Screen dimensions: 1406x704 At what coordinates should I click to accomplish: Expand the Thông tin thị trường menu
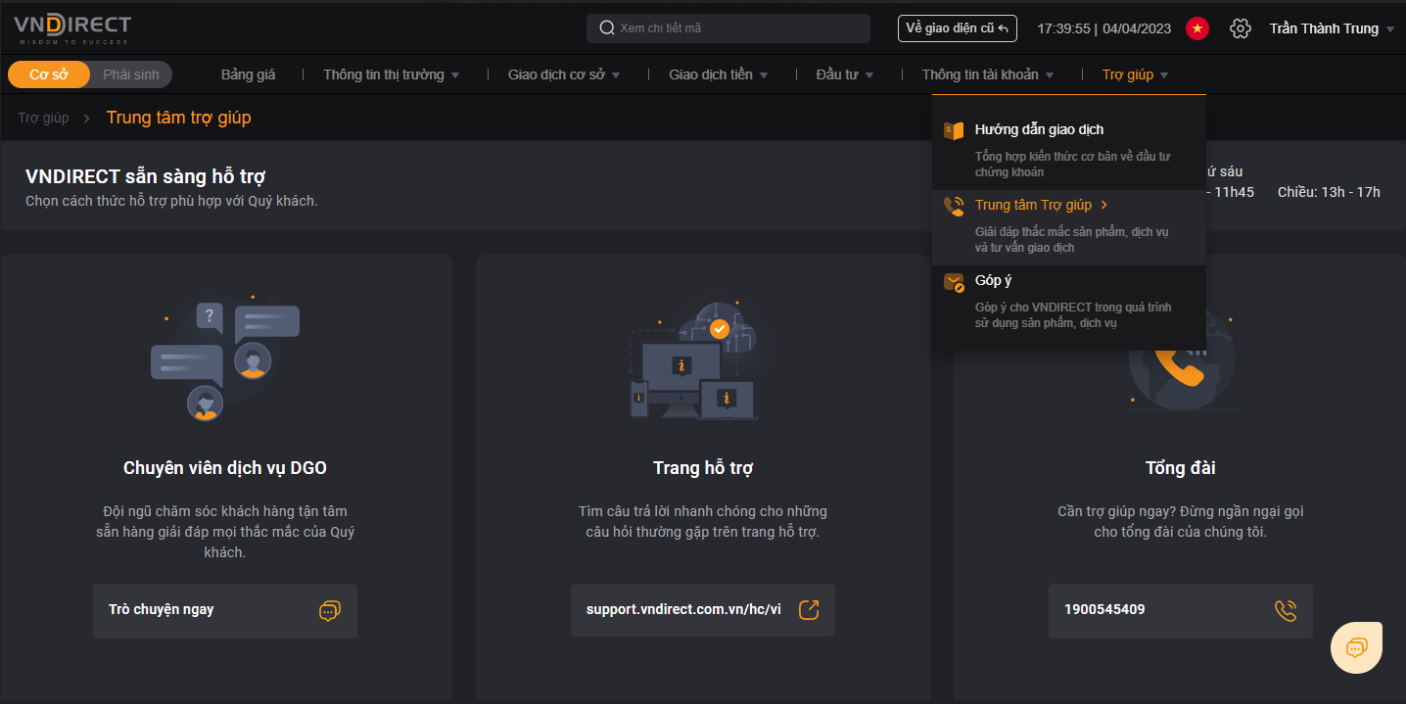[391, 75]
